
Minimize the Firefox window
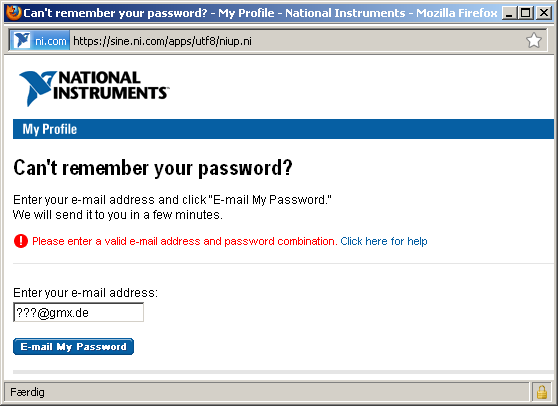(509, 14)
